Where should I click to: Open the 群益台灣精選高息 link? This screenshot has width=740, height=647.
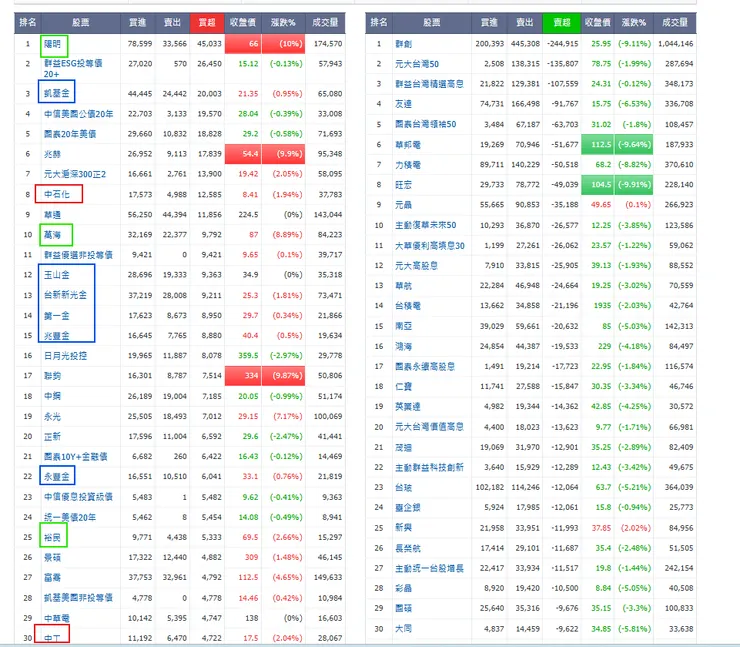point(429,84)
